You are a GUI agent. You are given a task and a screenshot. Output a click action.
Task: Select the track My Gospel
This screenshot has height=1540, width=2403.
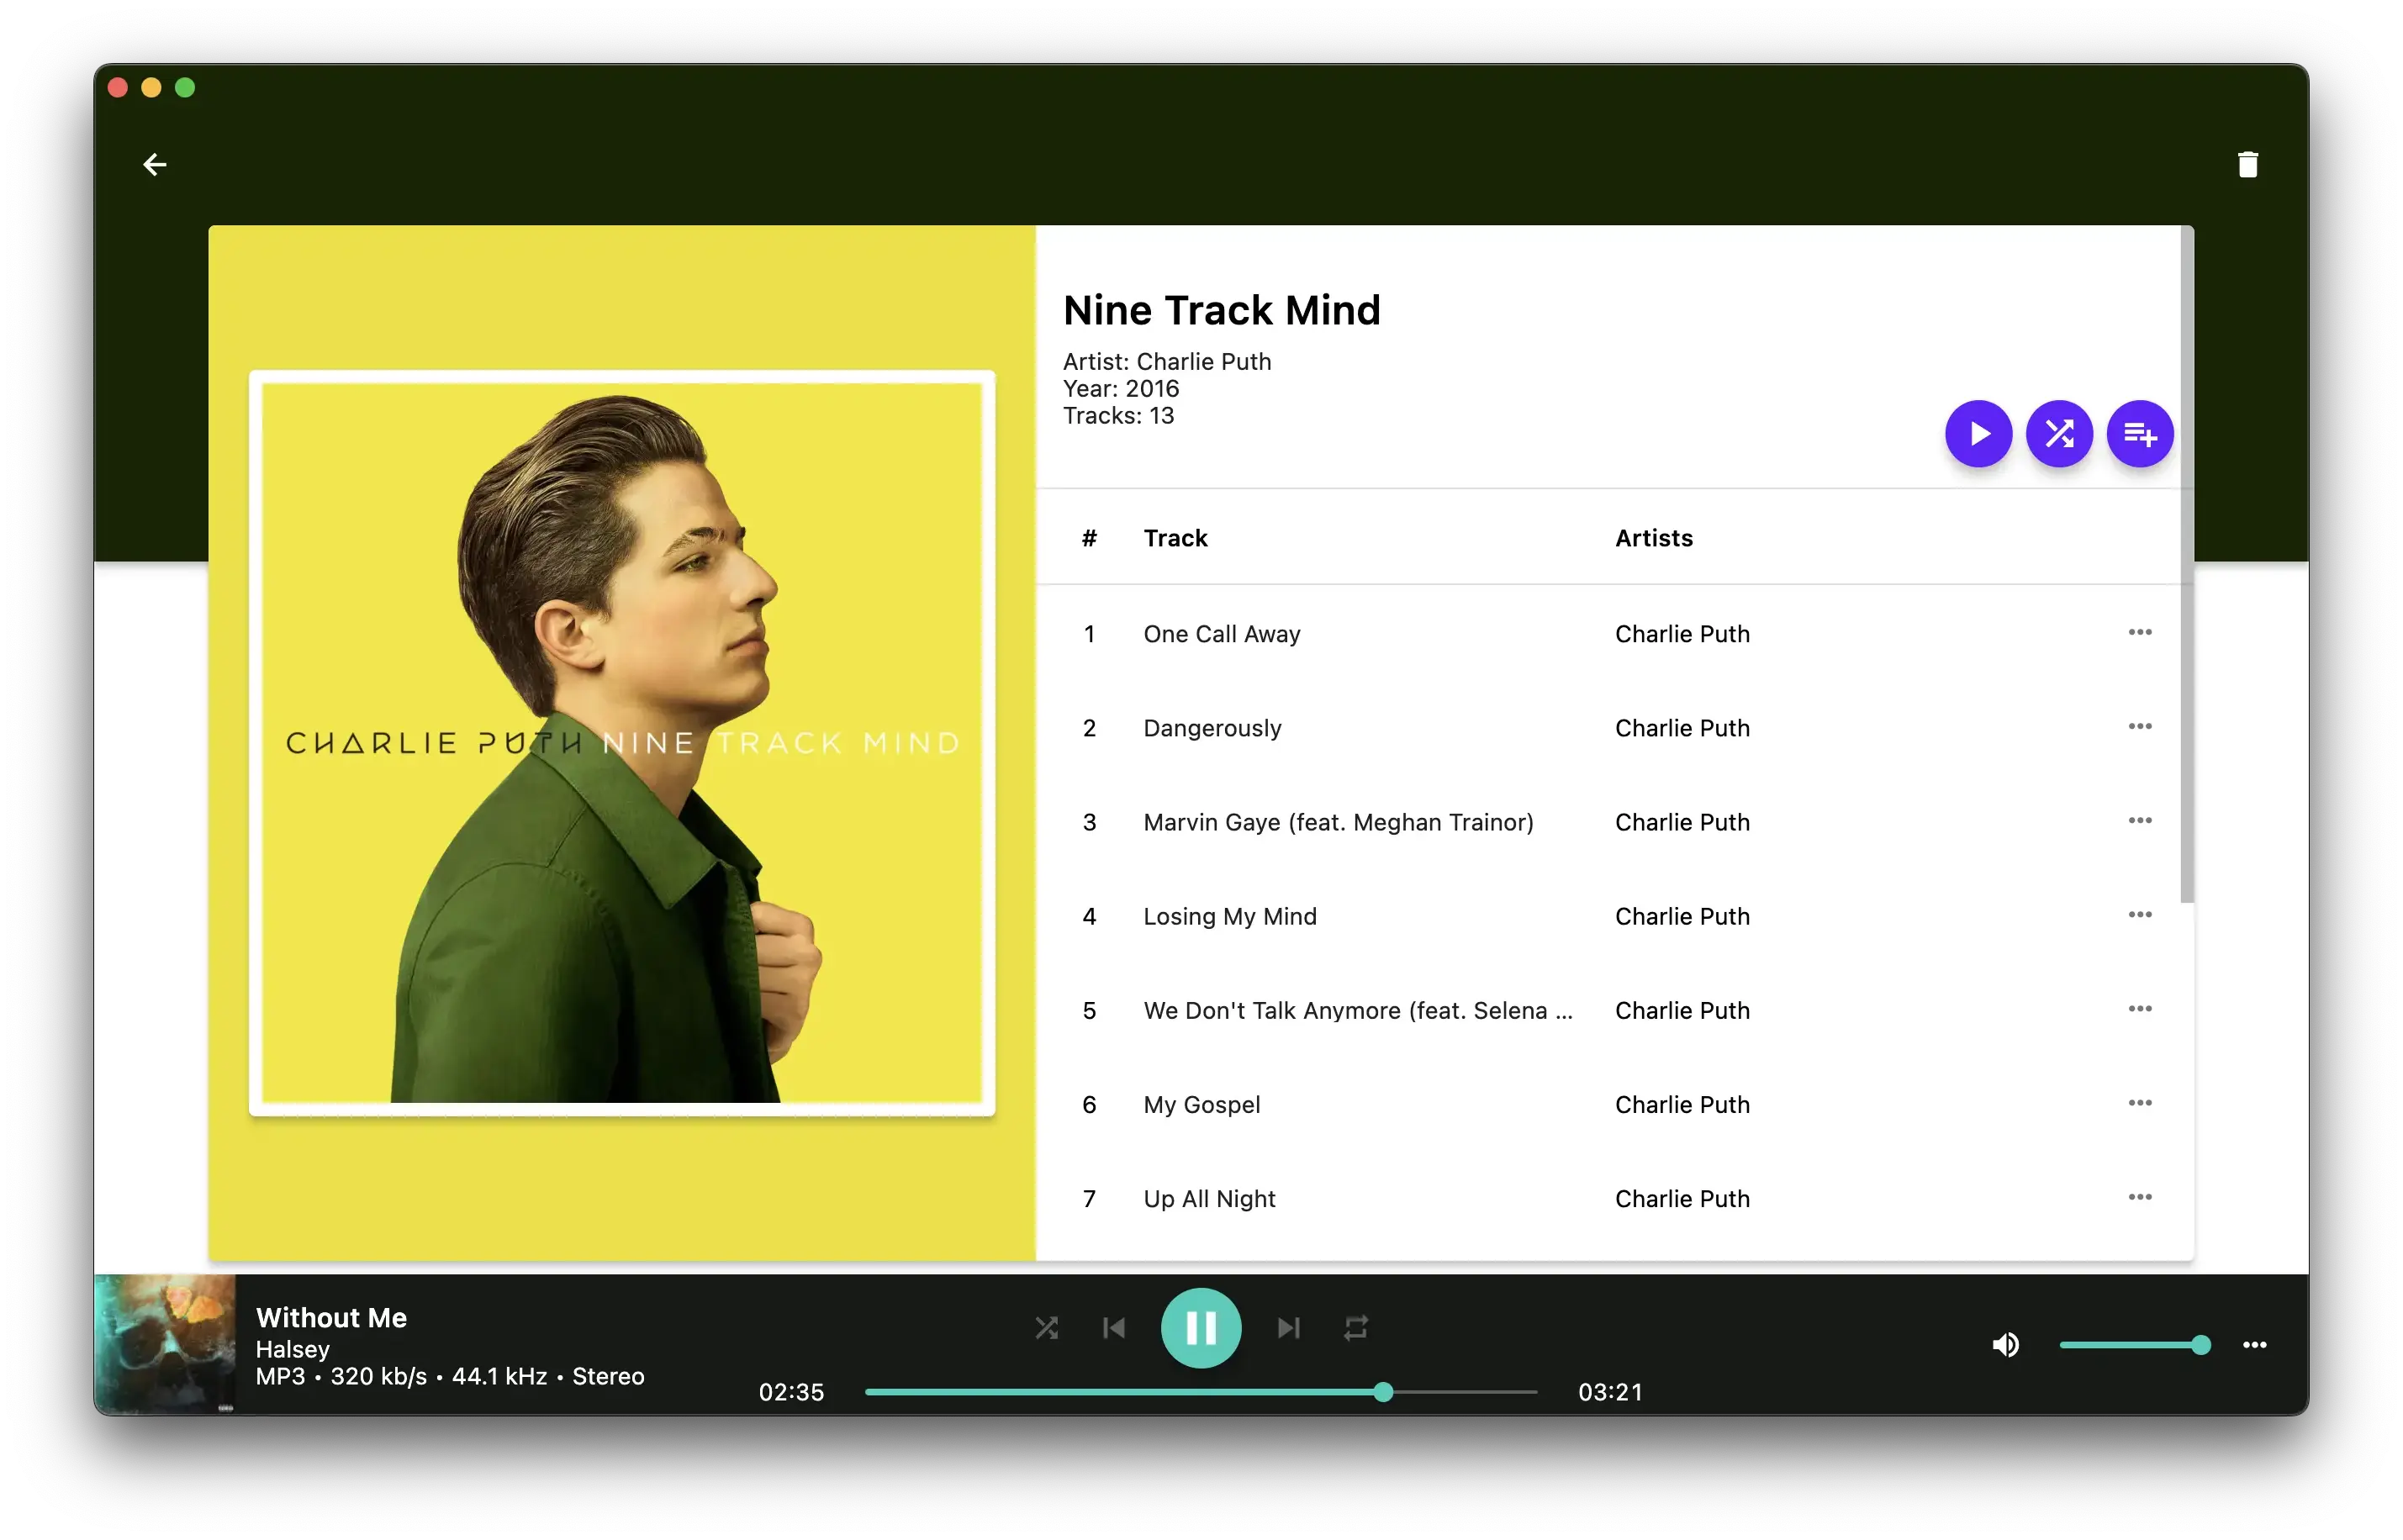(1201, 1105)
